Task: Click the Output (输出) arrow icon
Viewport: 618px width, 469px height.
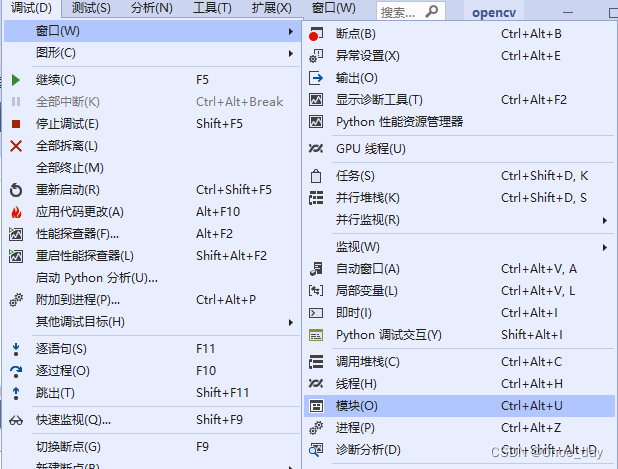Action: (x=316, y=78)
